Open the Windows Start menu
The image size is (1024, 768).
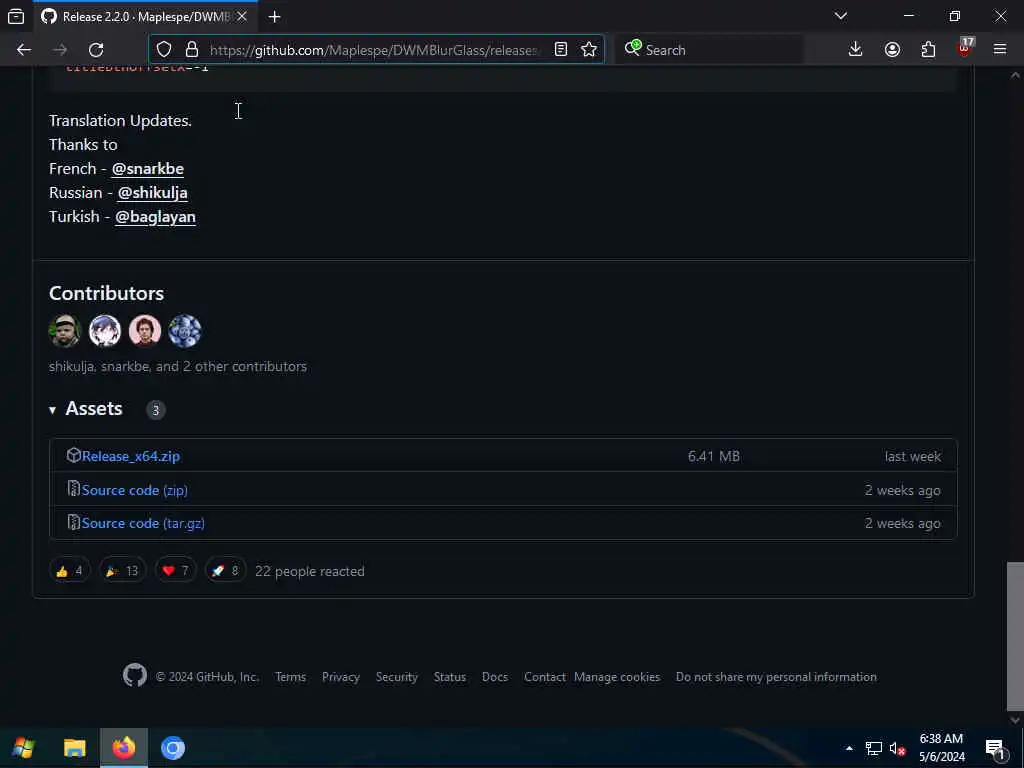pyautogui.click(x=24, y=748)
